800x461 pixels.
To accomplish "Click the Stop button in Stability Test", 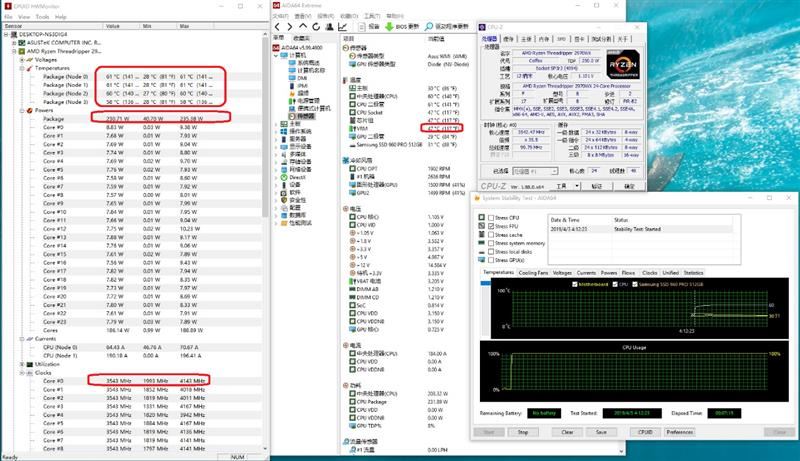I will tap(523, 432).
